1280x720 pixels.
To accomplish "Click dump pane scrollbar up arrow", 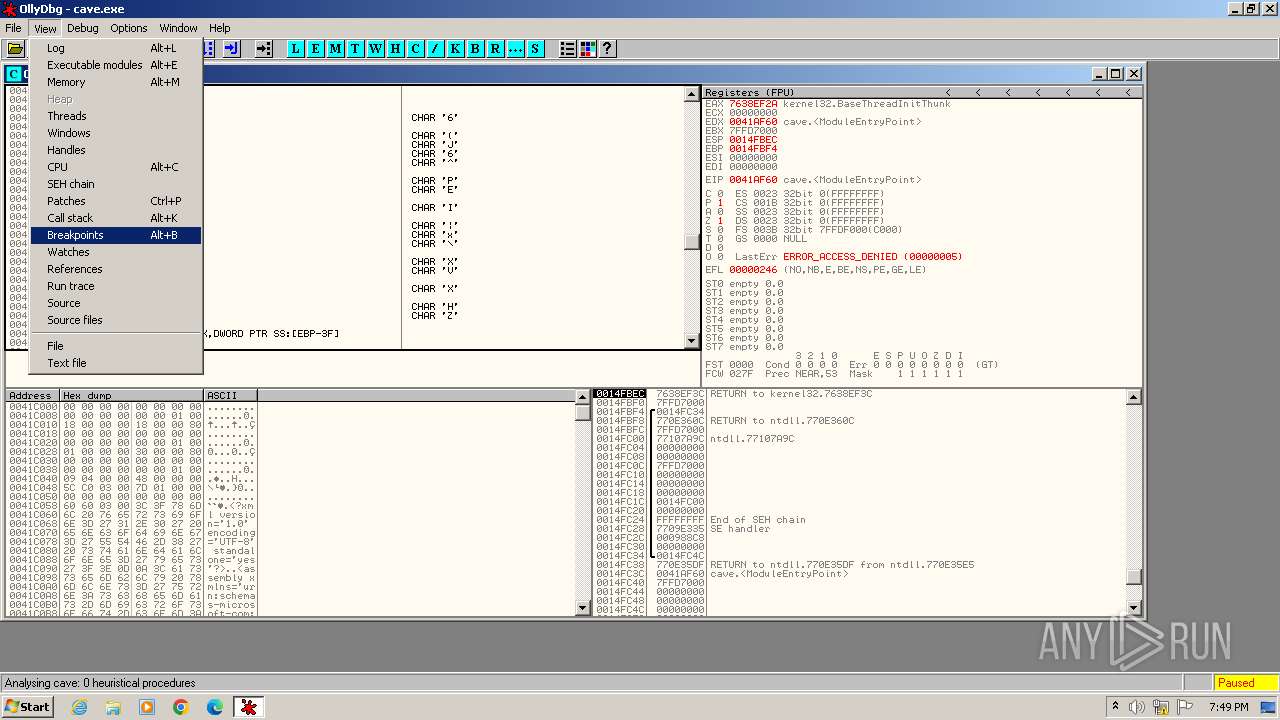I will coord(583,397).
